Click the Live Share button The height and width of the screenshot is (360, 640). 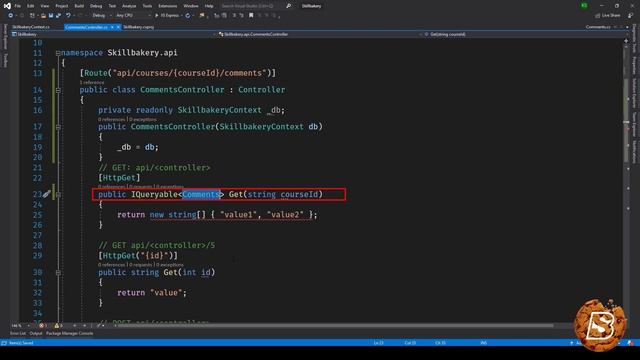point(608,16)
